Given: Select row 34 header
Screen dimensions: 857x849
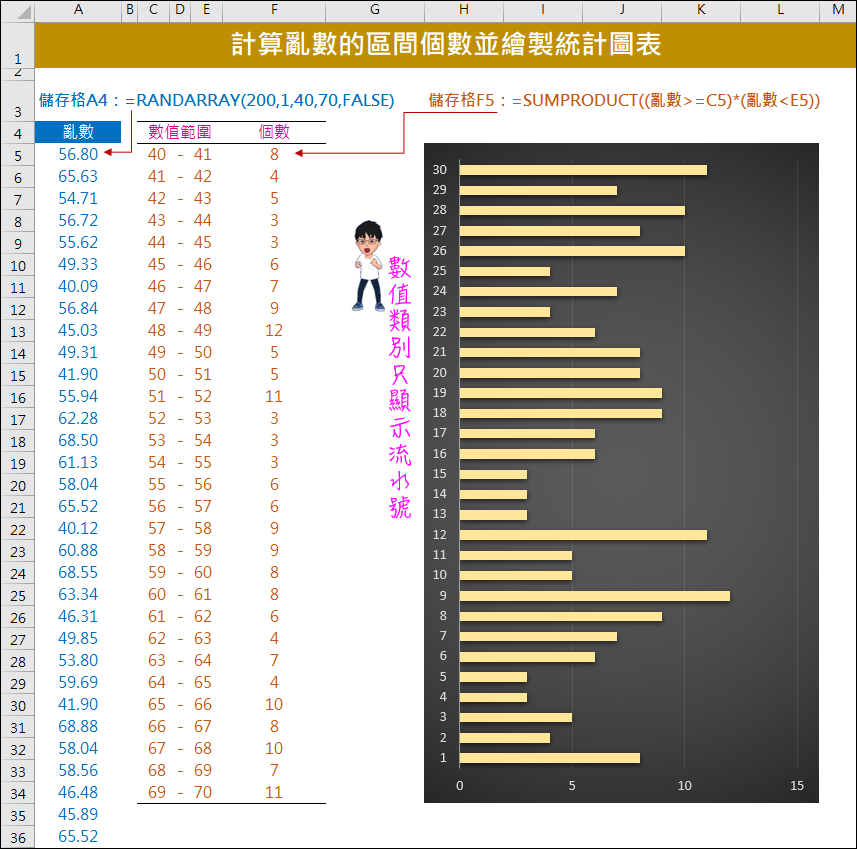Looking at the screenshot, I should pyautogui.click(x=17, y=794).
